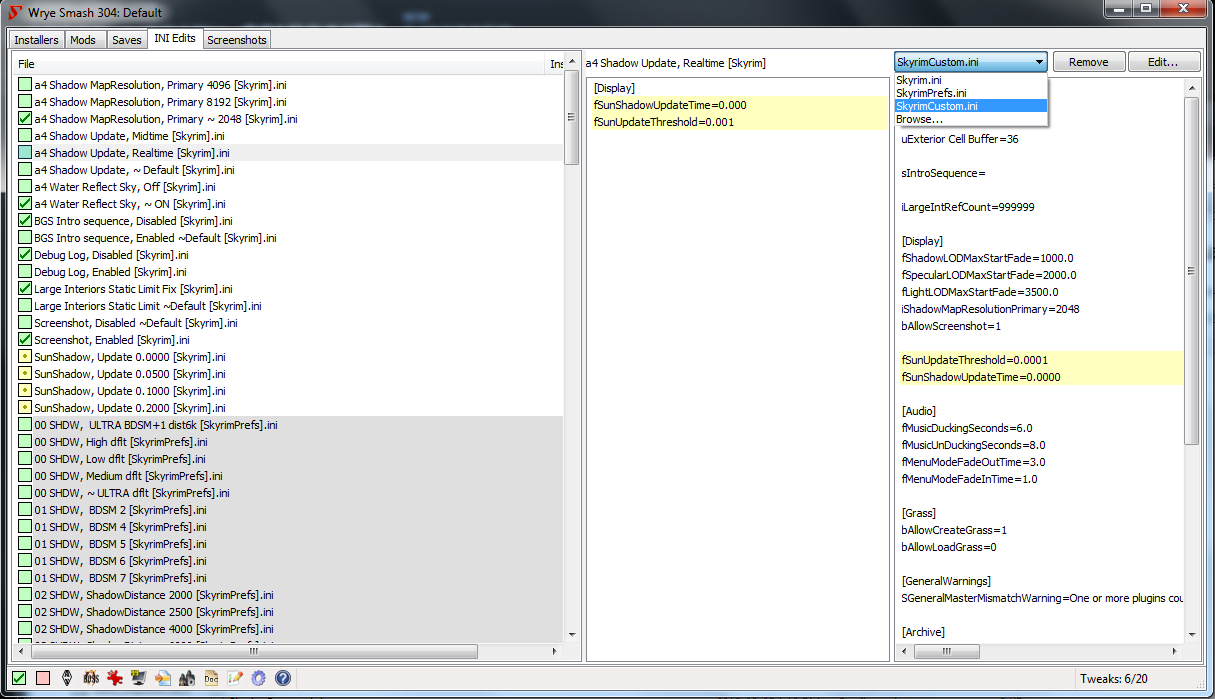Click the pink square icon in status bar

[43, 678]
